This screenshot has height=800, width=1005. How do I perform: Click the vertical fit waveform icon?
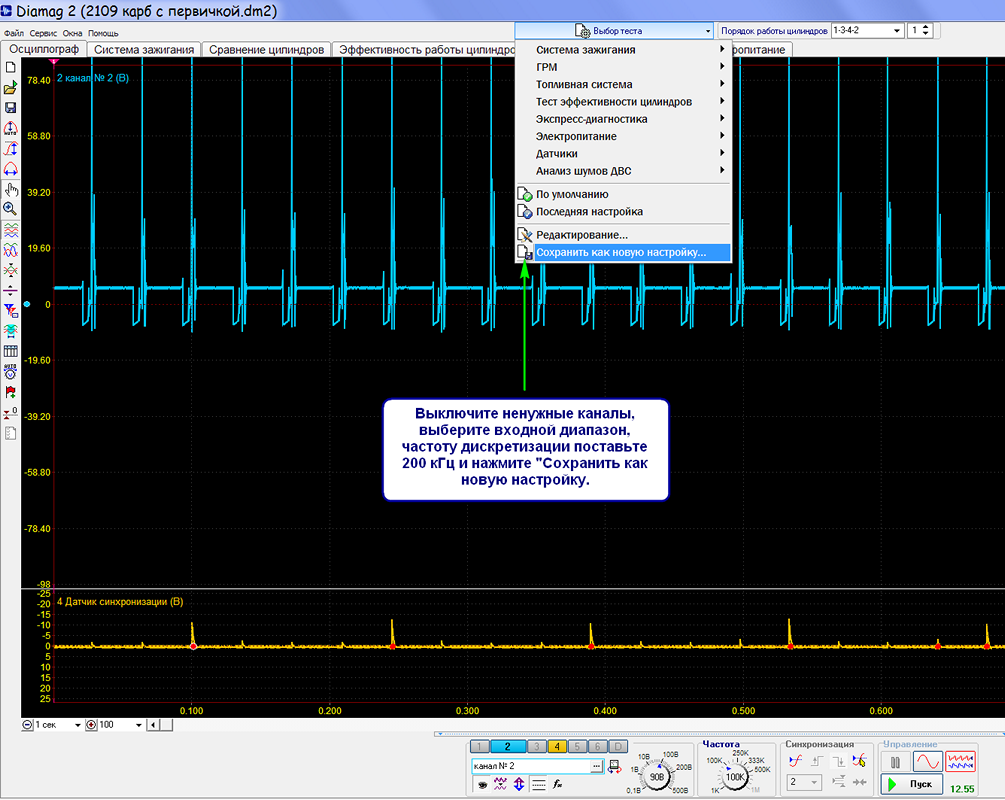pos(10,149)
